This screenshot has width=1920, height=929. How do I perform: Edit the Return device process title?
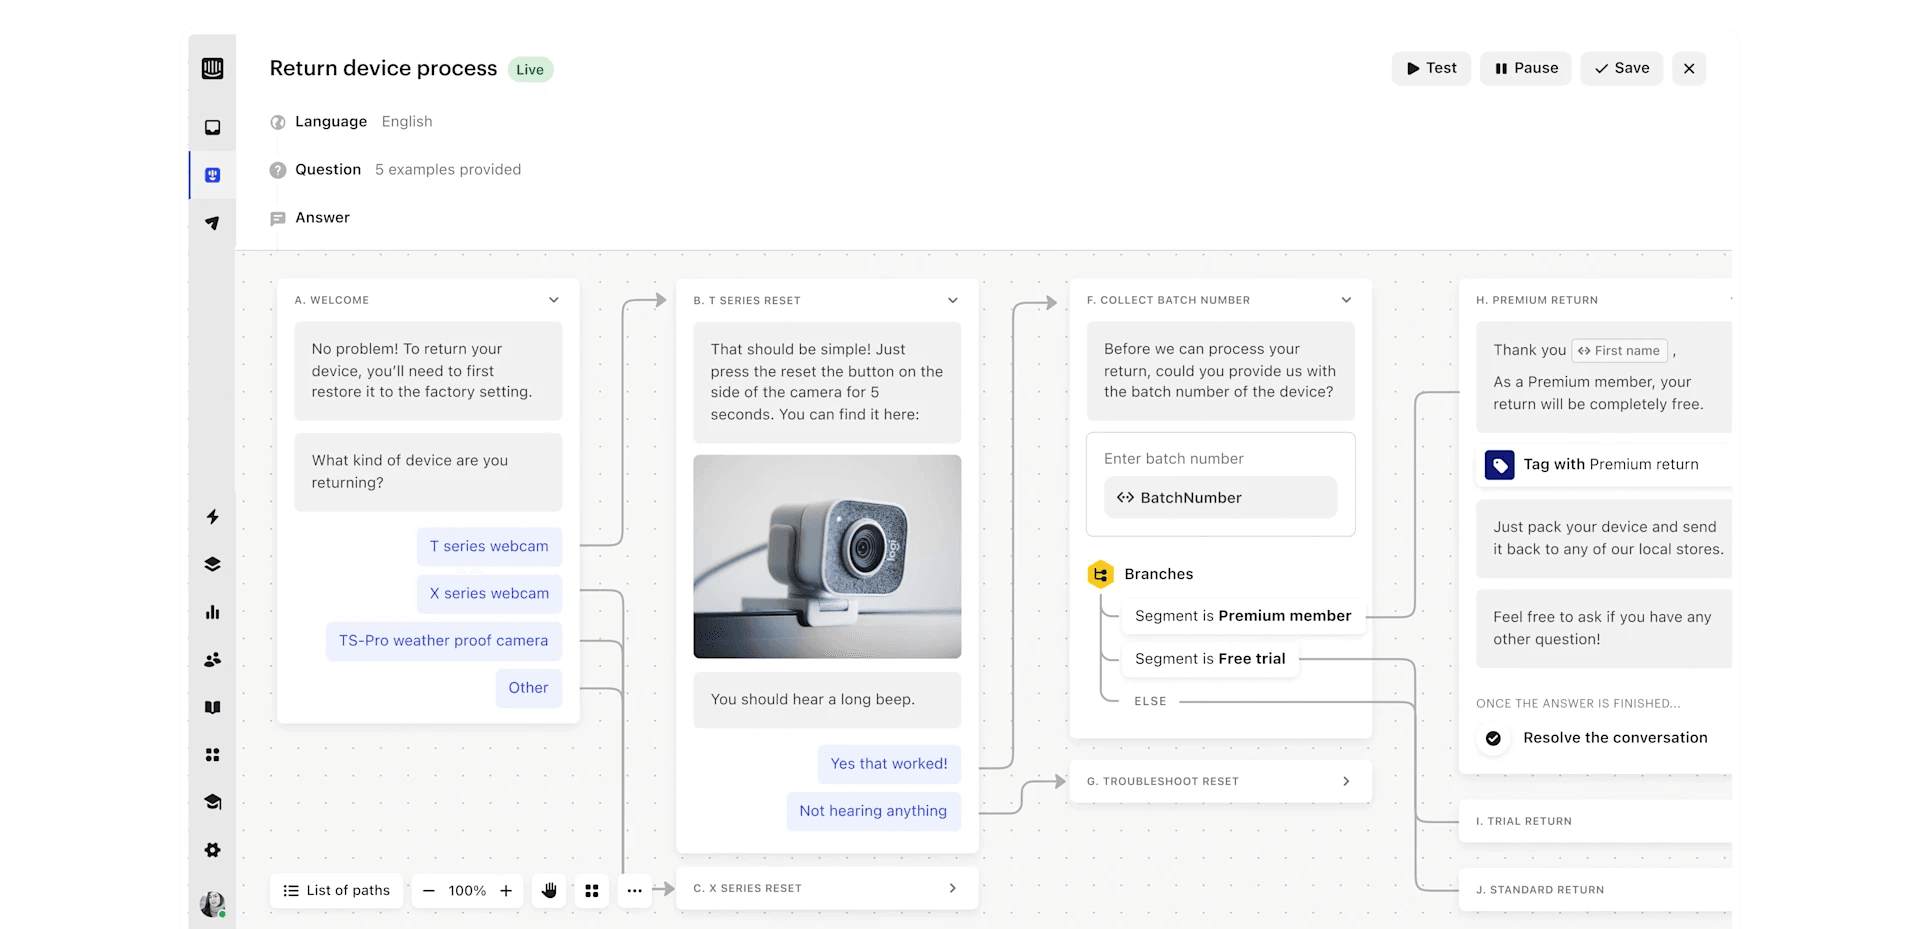point(383,68)
